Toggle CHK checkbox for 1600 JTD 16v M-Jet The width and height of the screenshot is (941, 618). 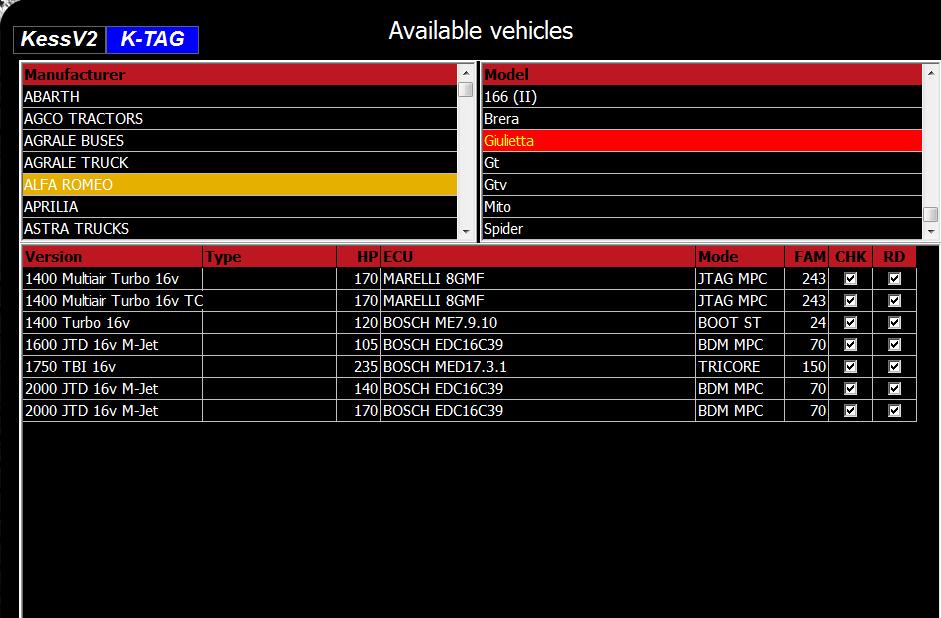[x=850, y=344]
